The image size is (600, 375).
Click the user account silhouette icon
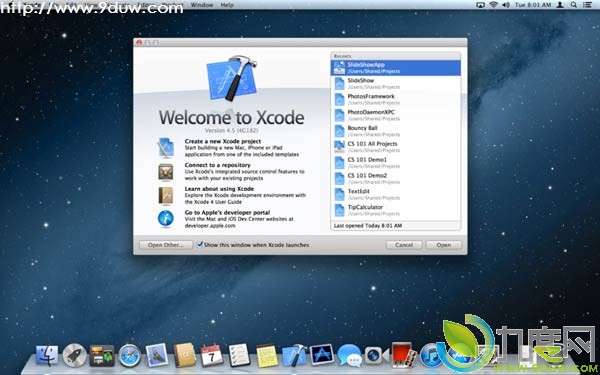click(560, 5)
